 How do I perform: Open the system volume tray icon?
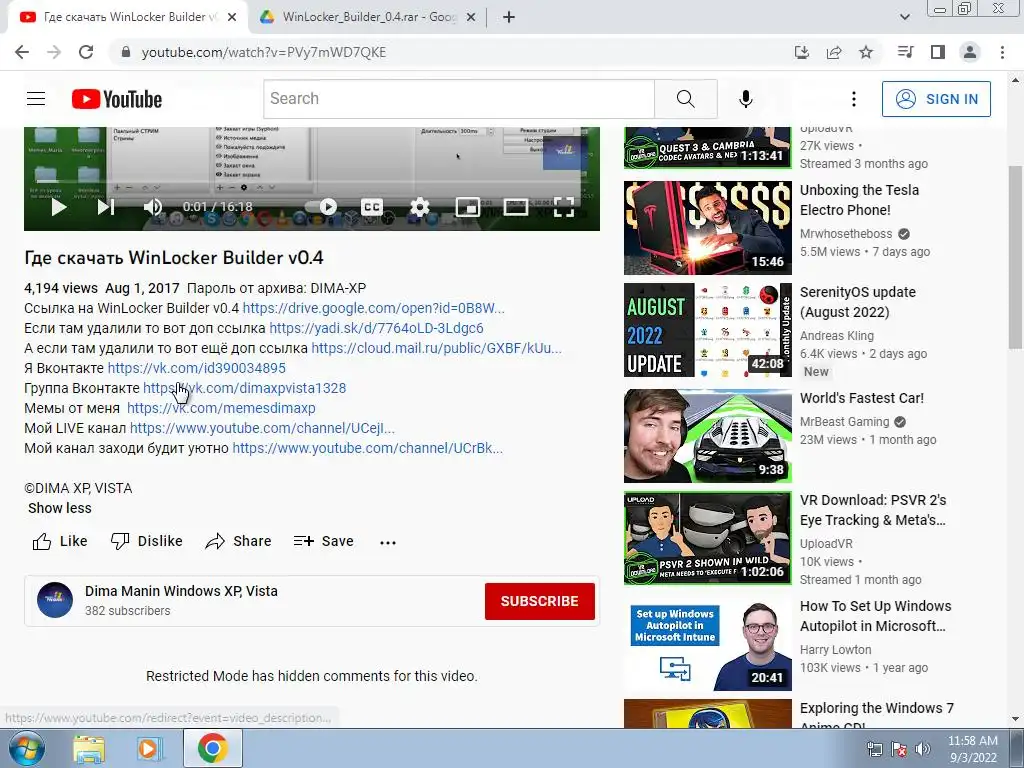coord(923,749)
